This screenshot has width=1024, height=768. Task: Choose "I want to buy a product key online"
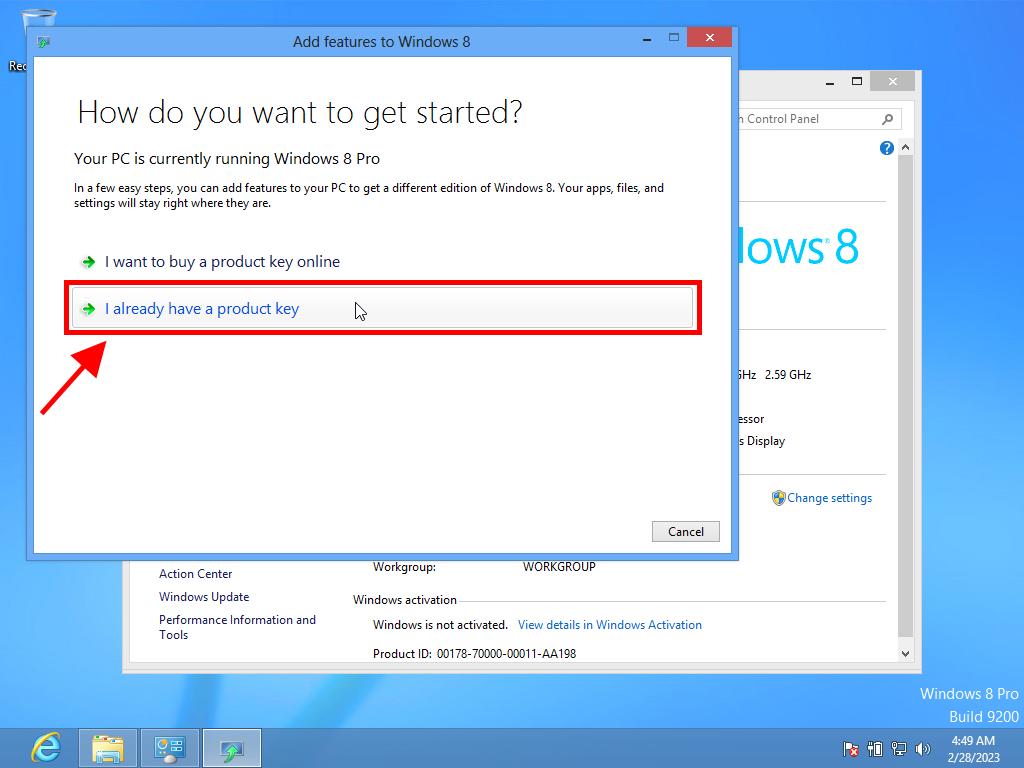[222, 262]
